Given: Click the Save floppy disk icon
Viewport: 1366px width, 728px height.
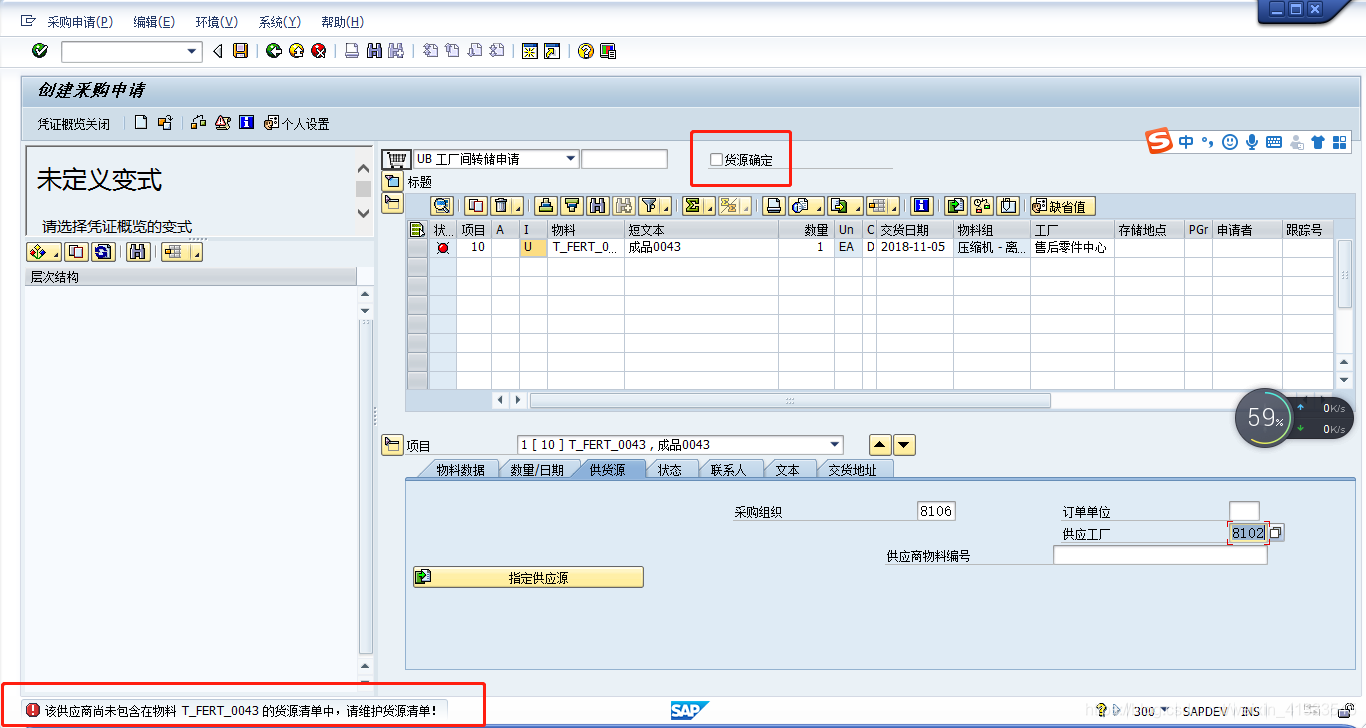Looking at the screenshot, I should pos(240,51).
